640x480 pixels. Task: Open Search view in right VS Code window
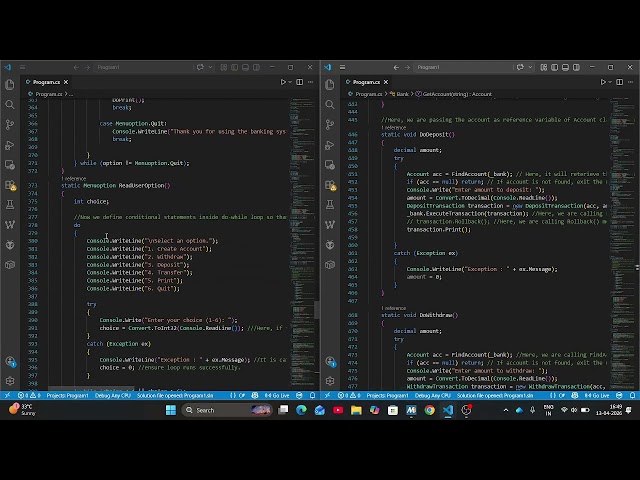[330, 104]
